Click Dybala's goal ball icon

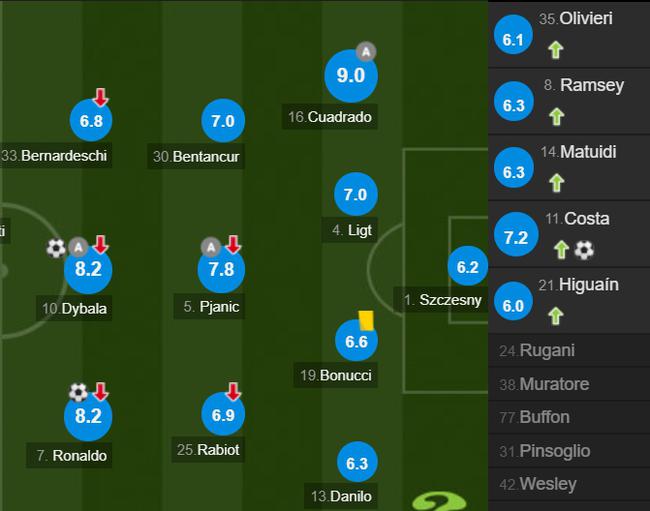(56, 248)
